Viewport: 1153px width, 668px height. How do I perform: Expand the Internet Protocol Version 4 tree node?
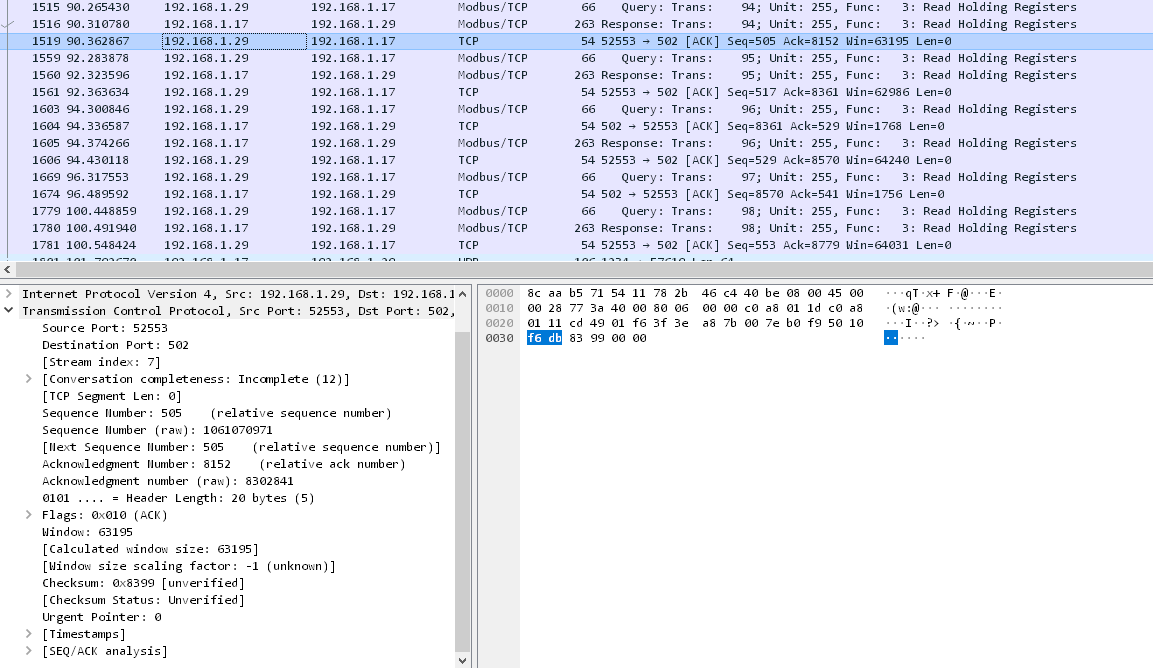pyautogui.click(x=9, y=294)
